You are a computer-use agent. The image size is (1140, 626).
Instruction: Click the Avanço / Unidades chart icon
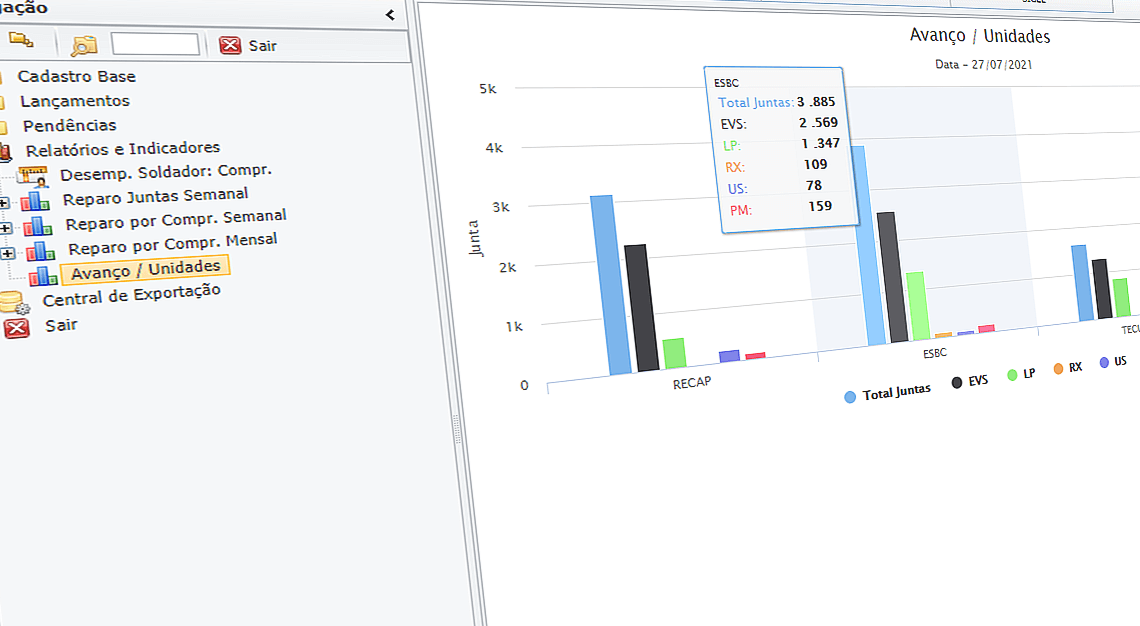43,275
